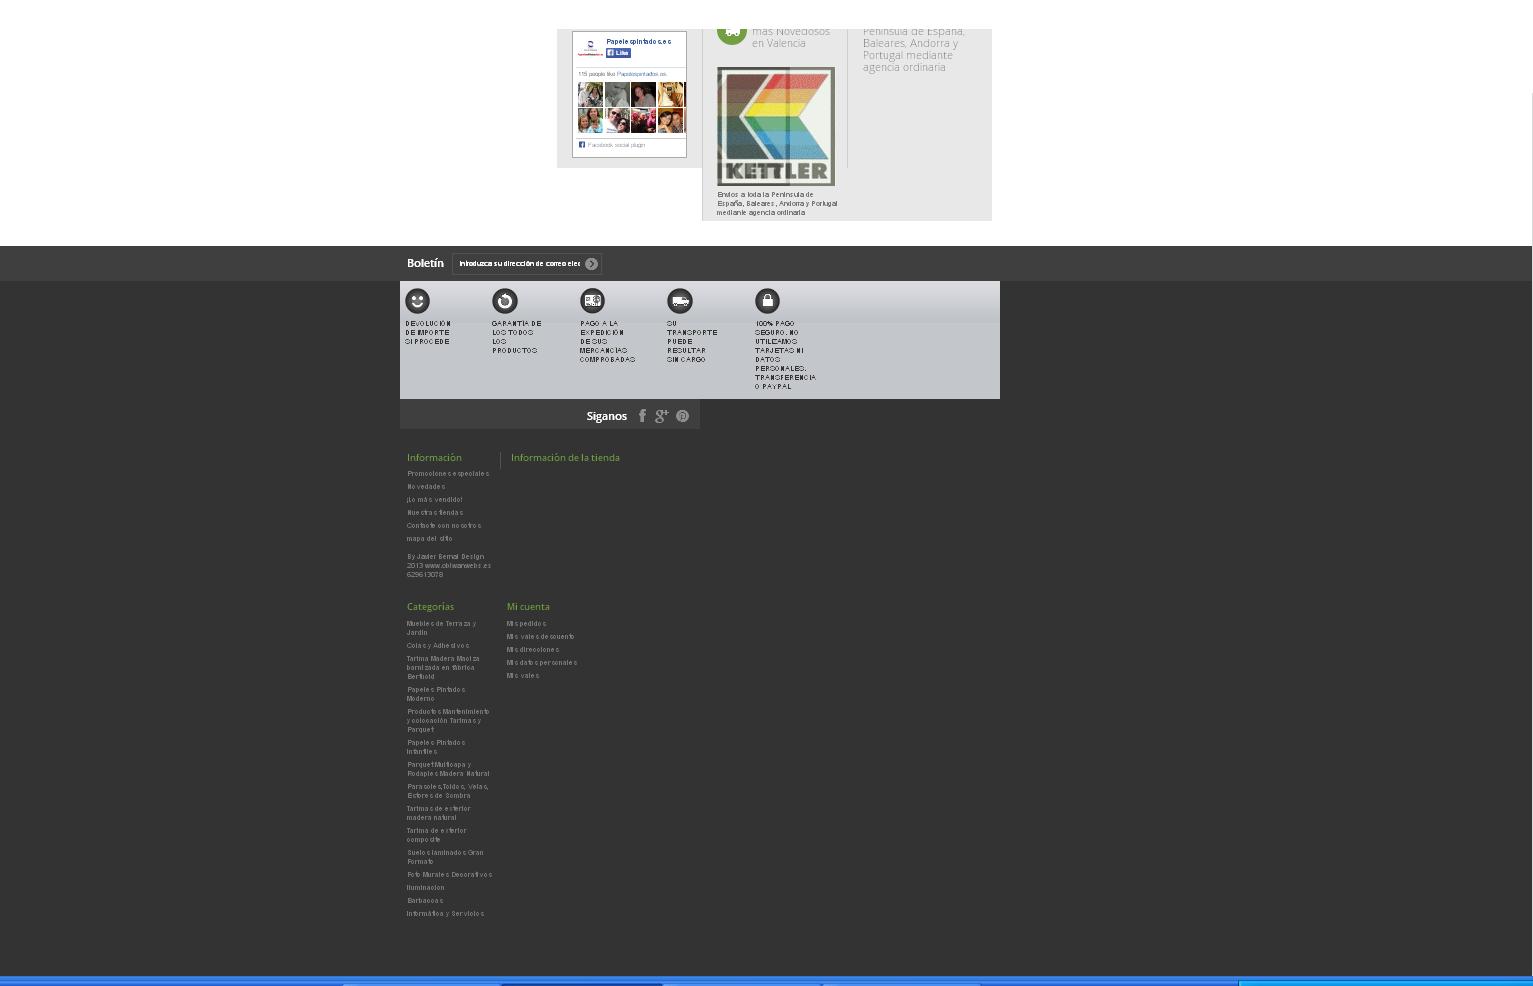This screenshot has width=1533, height=986.
Task: Open the Colas y Adhesivos category
Action: tap(438, 646)
